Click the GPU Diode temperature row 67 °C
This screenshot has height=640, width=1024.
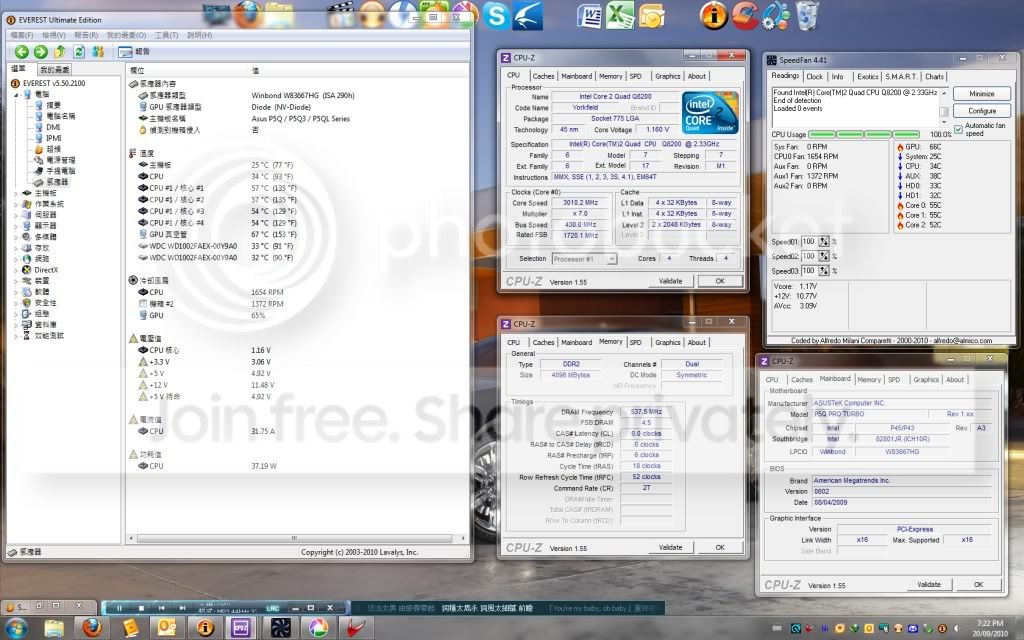coord(216,234)
